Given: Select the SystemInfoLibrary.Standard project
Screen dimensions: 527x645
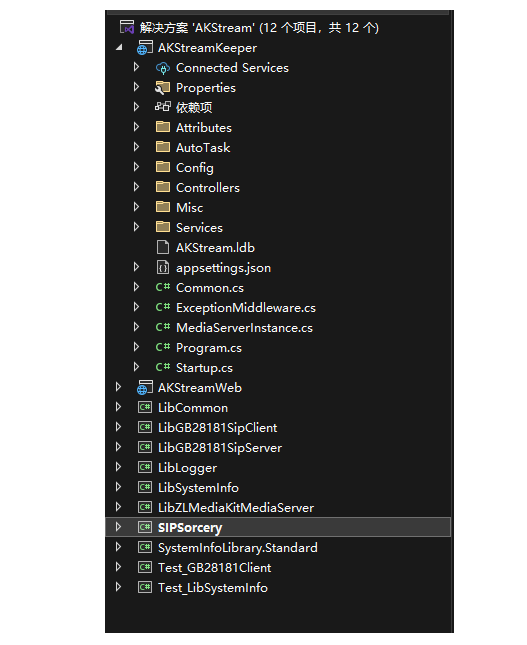Looking at the screenshot, I should click(x=237, y=548).
